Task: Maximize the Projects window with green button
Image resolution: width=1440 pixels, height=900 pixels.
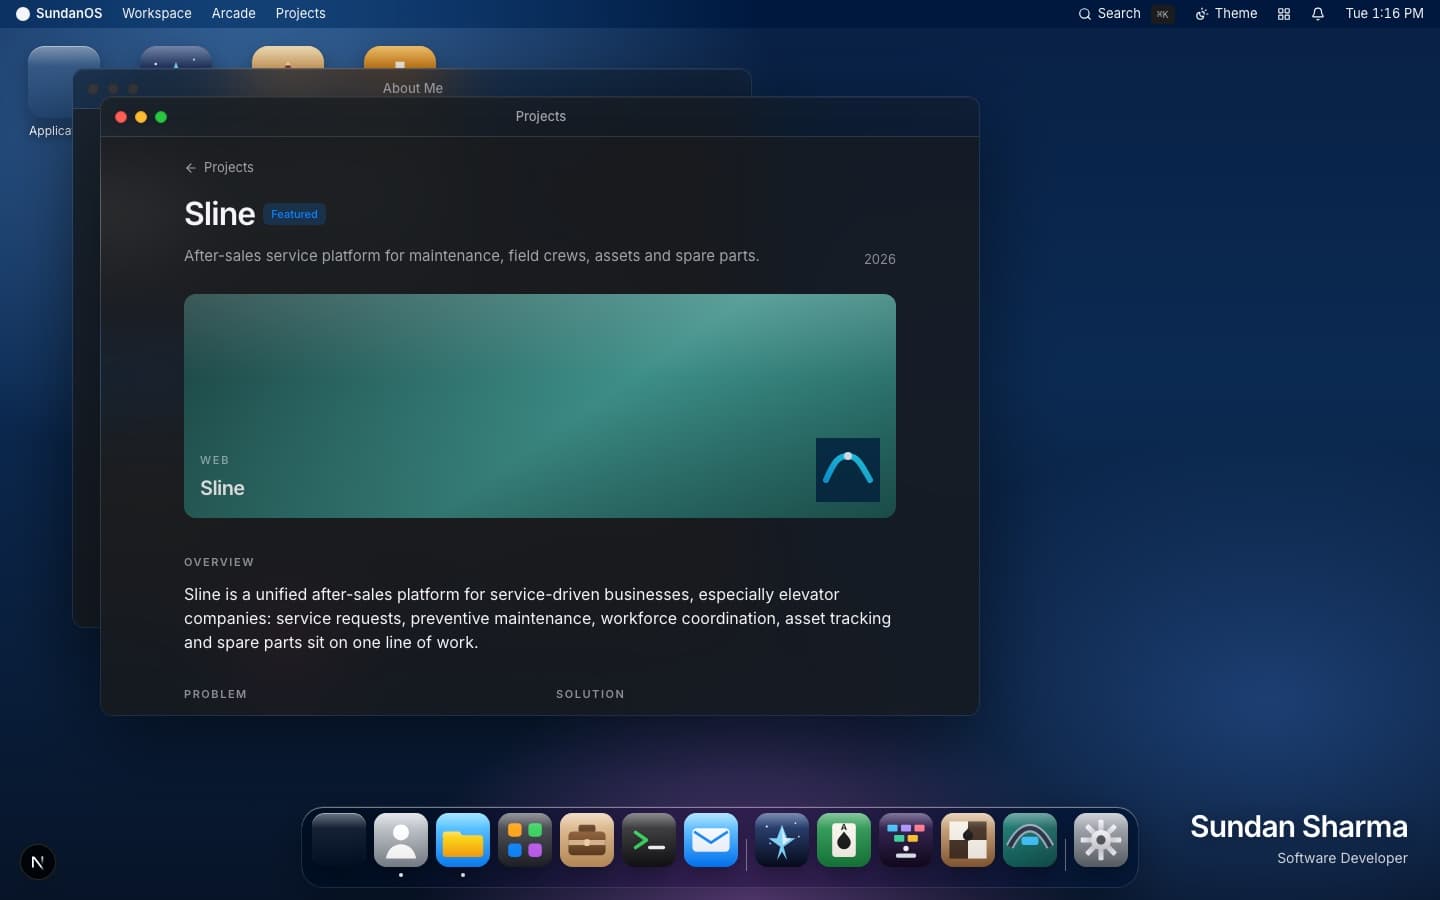Action: tap(161, 117)
